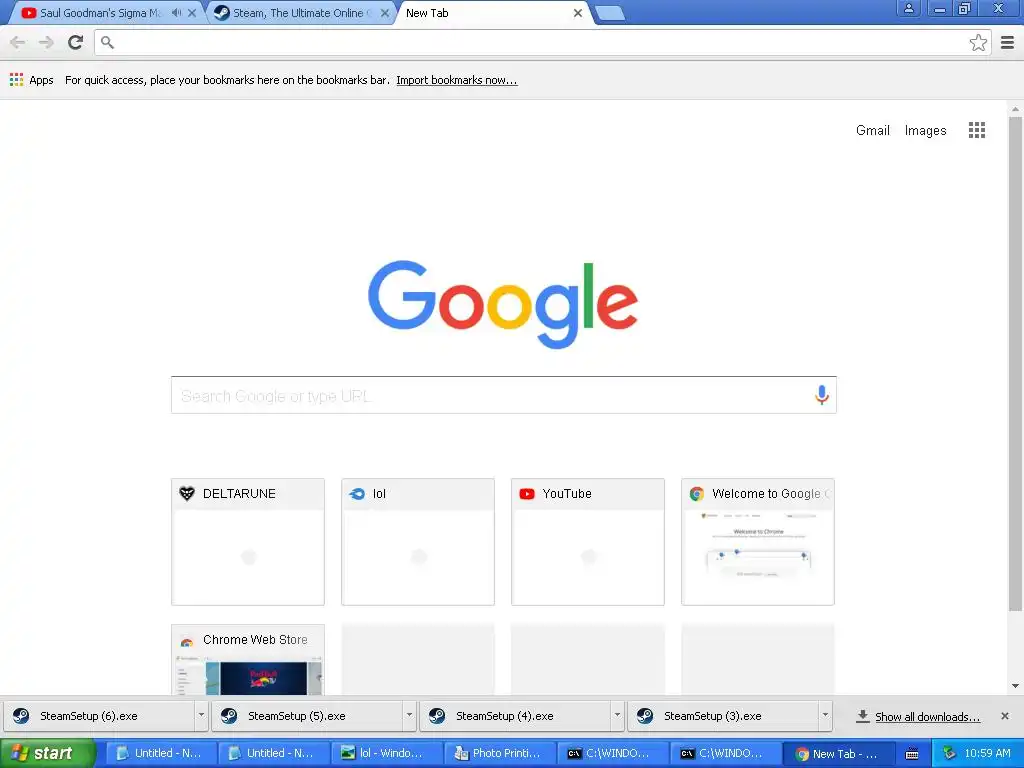1024x768 pixels.
Task: Click the page vertical scrollbar thumb
Action: coord(1015,364)
